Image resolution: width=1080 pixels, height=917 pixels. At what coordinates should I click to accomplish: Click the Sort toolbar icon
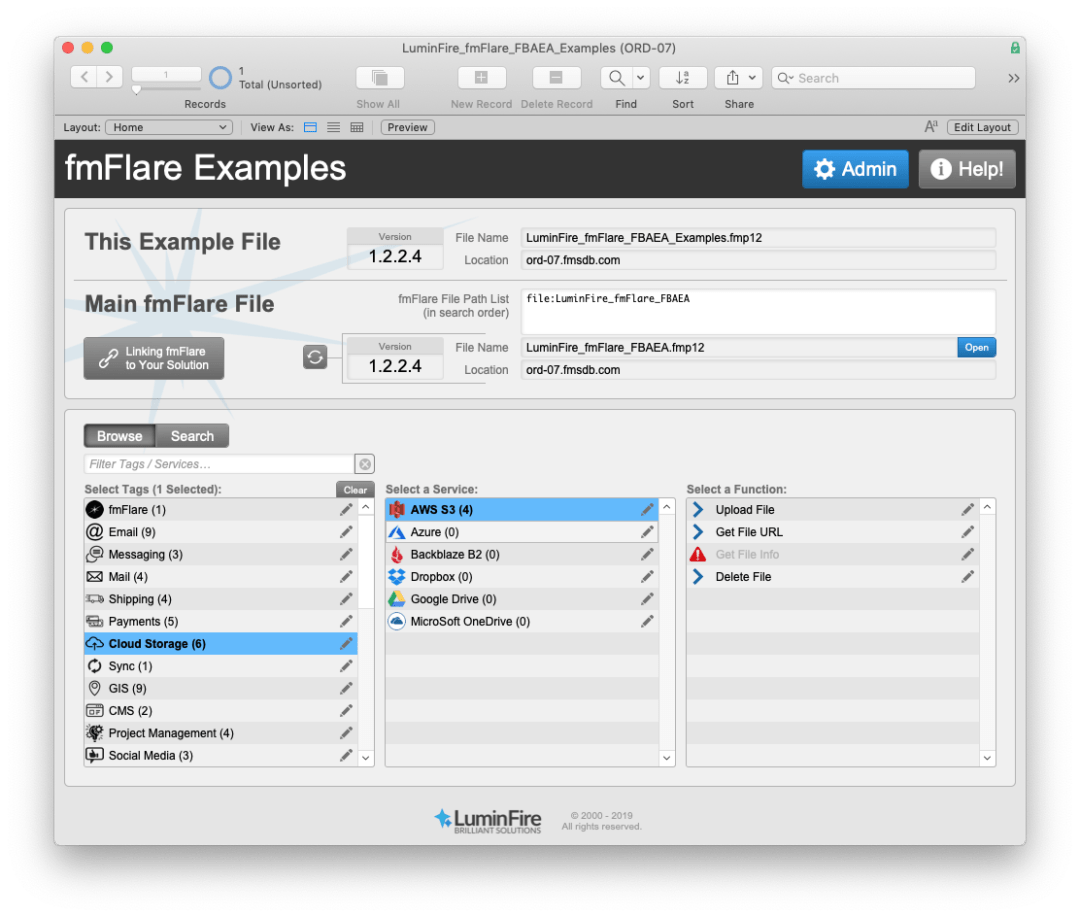coord(683,78)
